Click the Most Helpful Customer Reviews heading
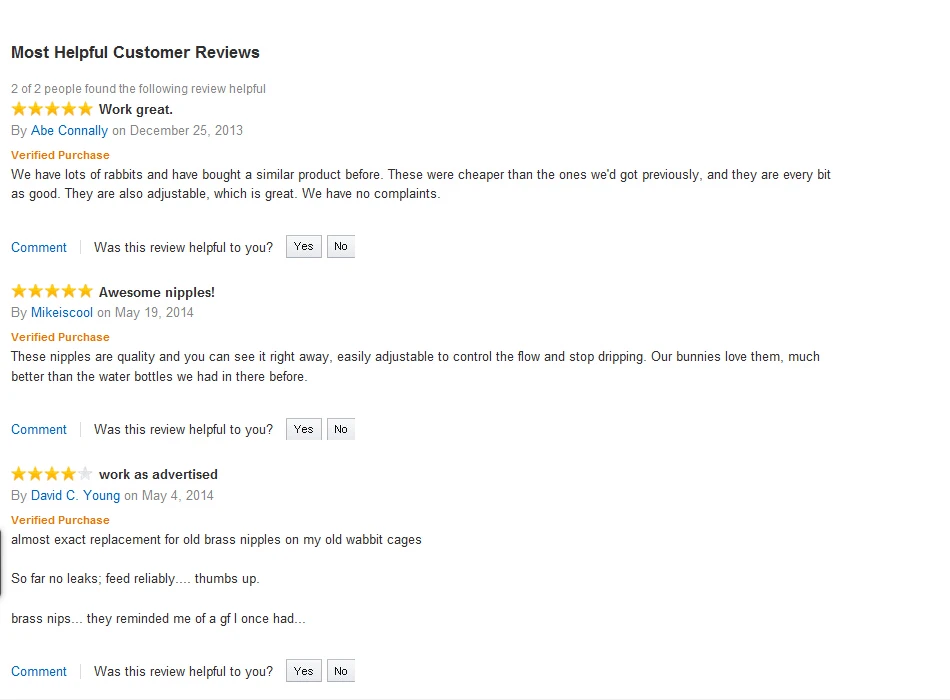 coord(135,52)
